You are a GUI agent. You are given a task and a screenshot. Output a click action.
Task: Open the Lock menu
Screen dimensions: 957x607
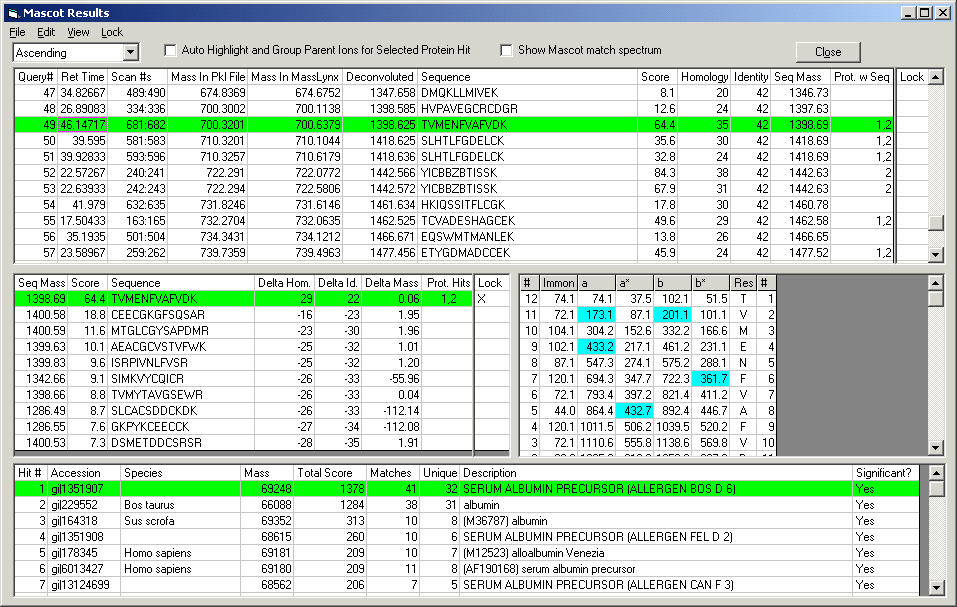(x=112, y=32)
